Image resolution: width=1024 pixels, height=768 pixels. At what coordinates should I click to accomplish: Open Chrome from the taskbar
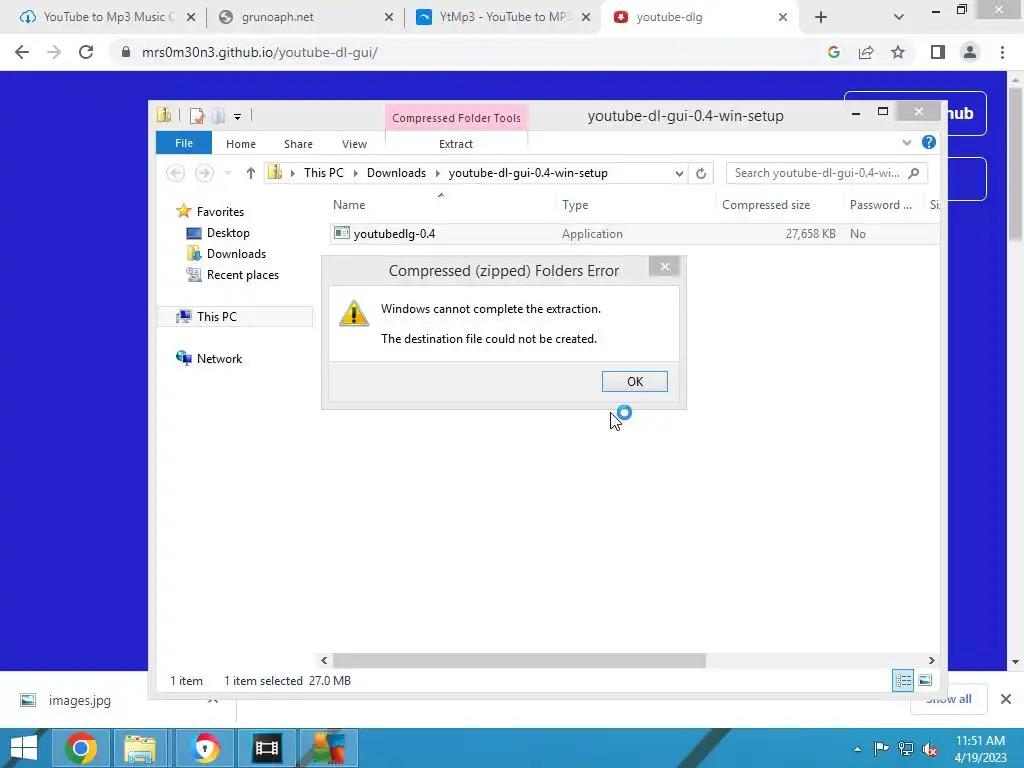(x=81, y=748)
